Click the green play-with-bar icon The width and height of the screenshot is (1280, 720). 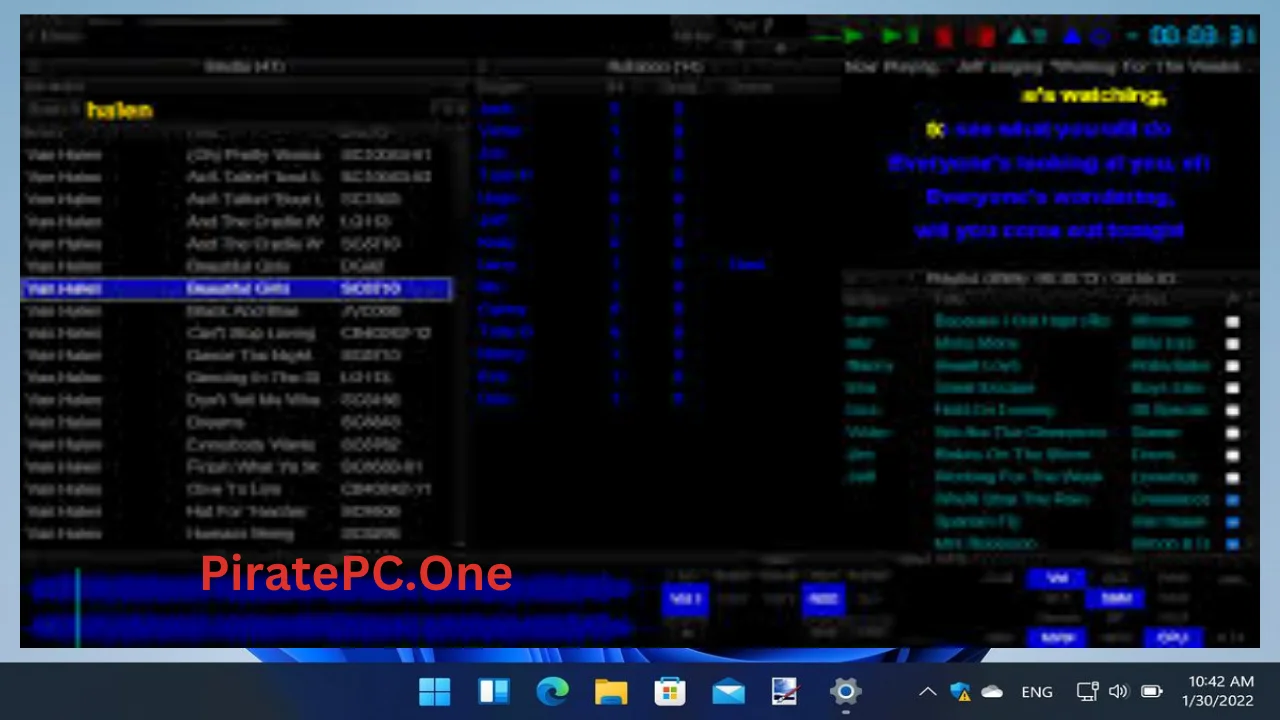(x=899, y=37)
